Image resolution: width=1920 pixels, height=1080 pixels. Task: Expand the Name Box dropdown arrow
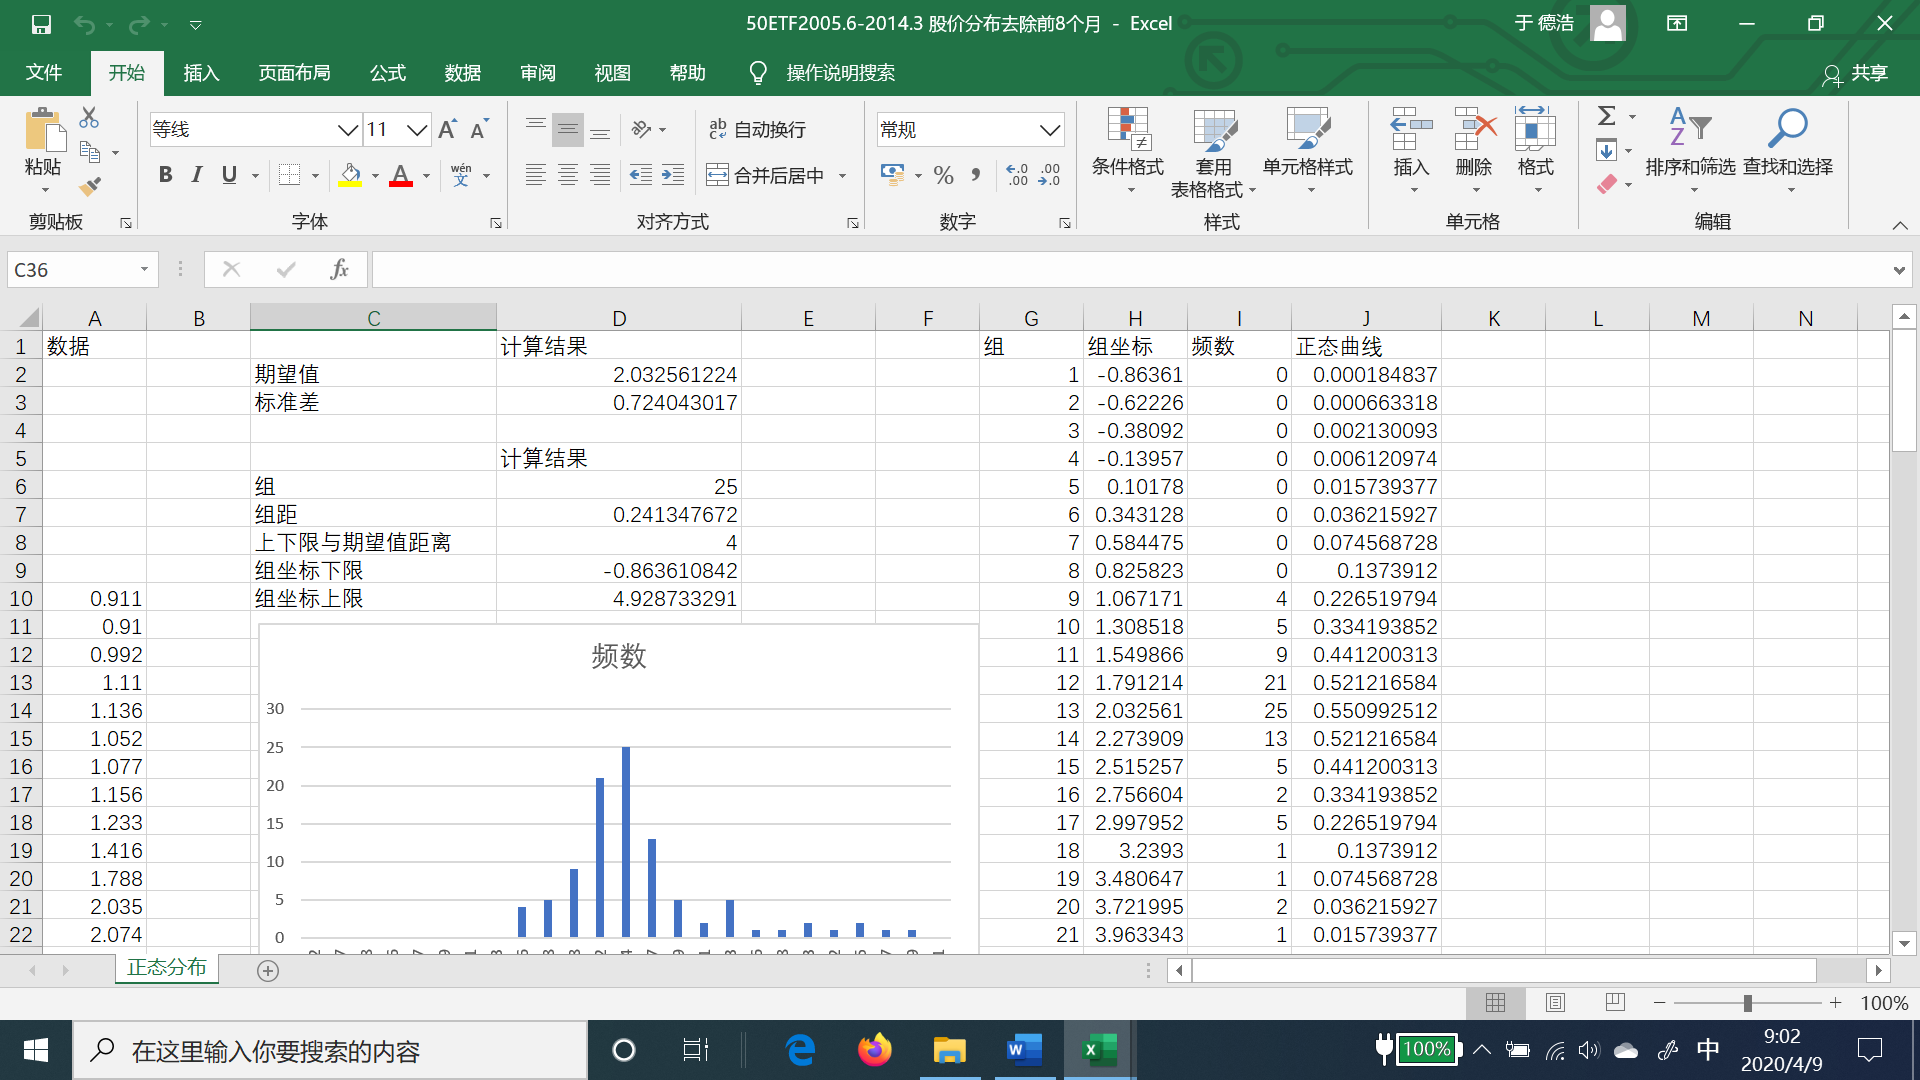pyautogui.click(x=144, y=269)
